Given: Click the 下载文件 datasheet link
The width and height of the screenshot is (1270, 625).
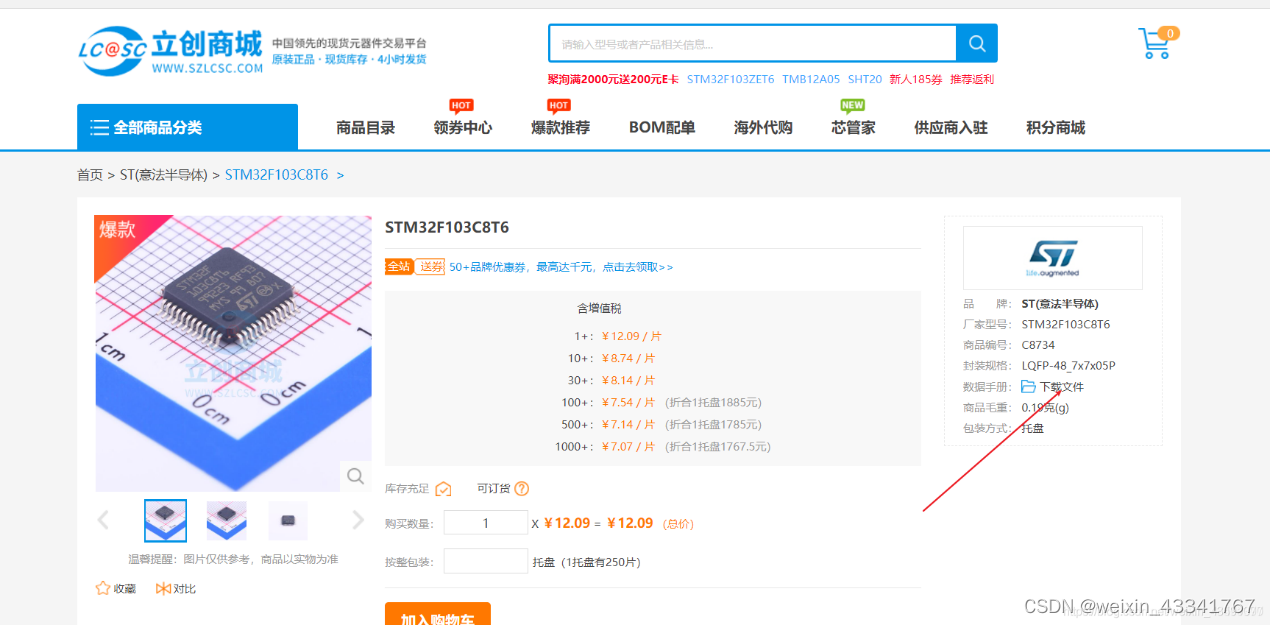Looking at the screenshot, I should point(1062,387).
